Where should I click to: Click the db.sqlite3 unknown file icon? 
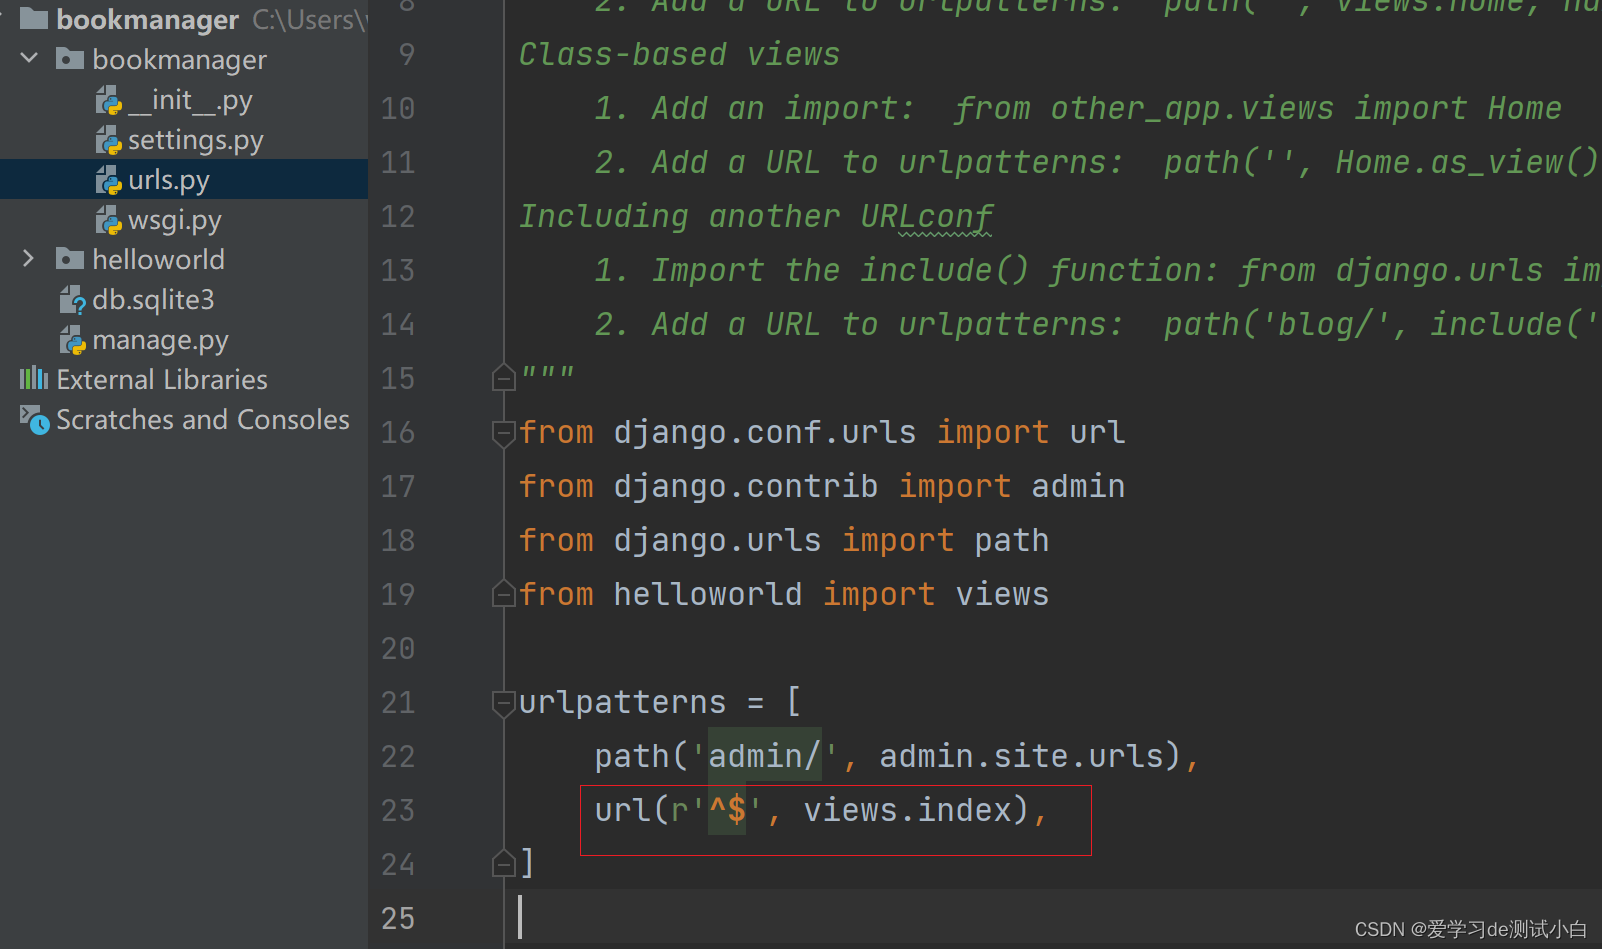click(73, 300)
